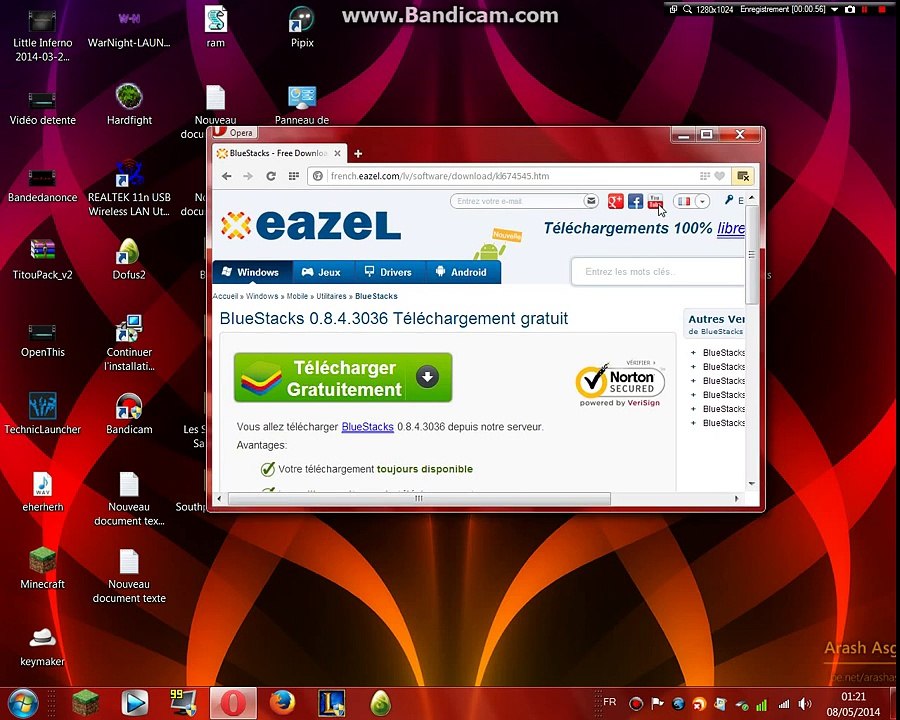The width and height of the screenshot is (900, 720).
Task: Open the eherherh WAV file icon
Action: 42,491
